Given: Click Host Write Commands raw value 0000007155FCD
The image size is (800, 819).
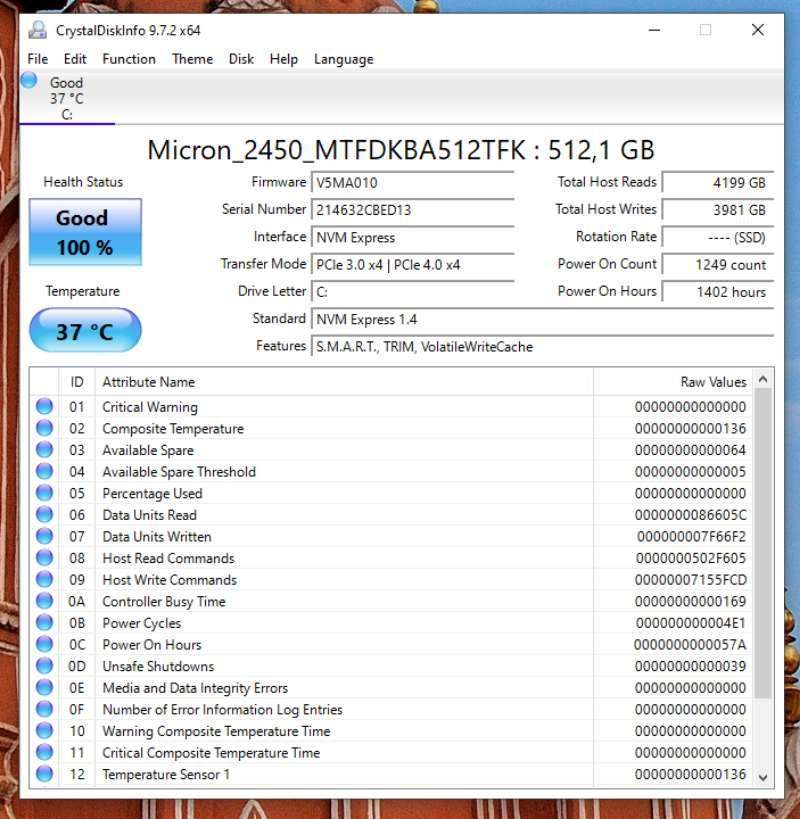Looking at the screenshot, I should pos(690,580).
